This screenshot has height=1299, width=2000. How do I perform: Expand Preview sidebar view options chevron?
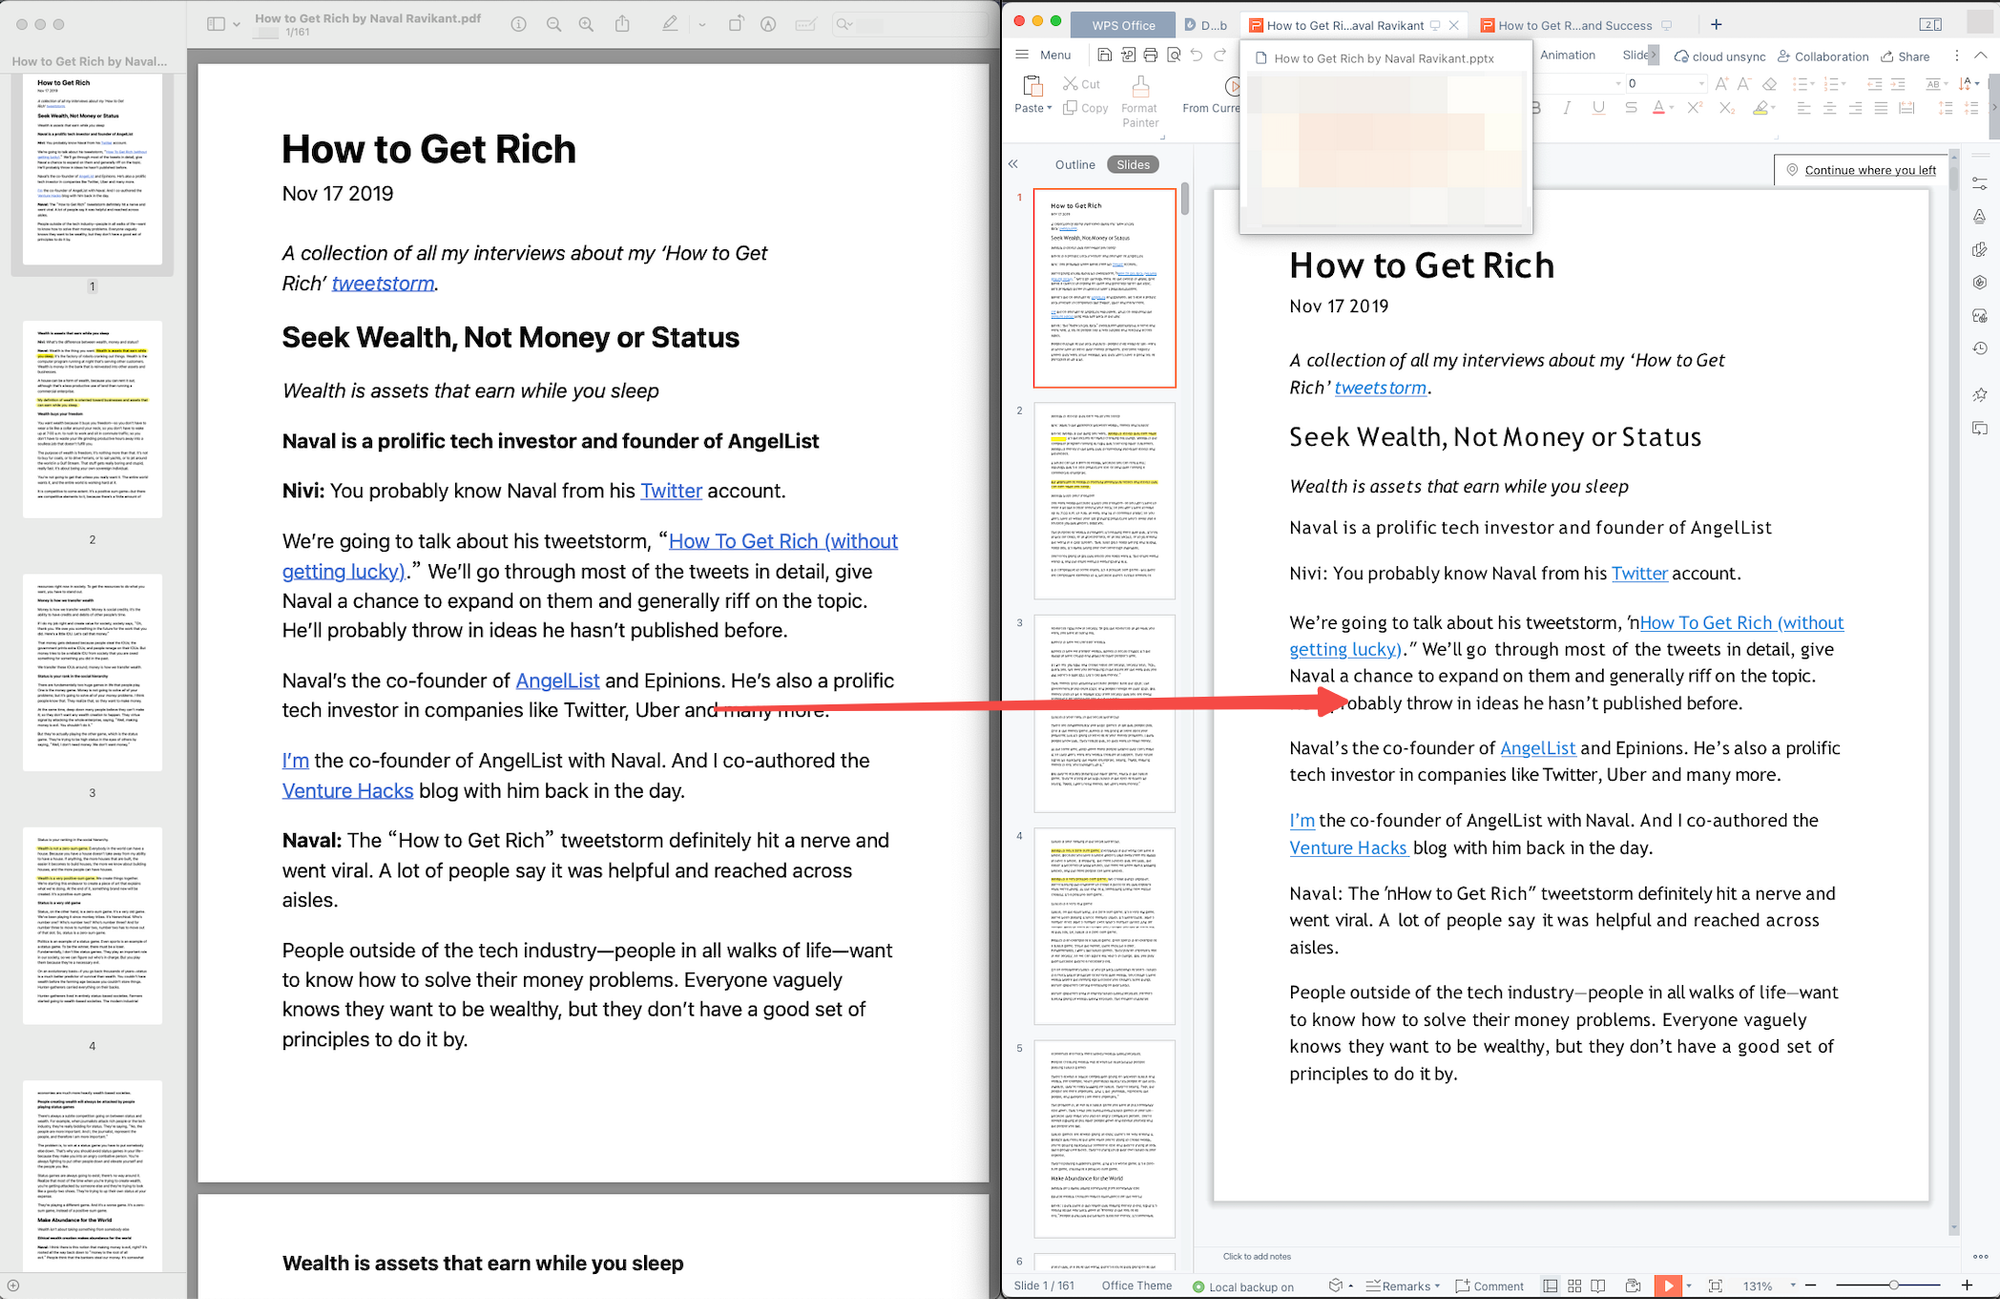coord(236,24)
